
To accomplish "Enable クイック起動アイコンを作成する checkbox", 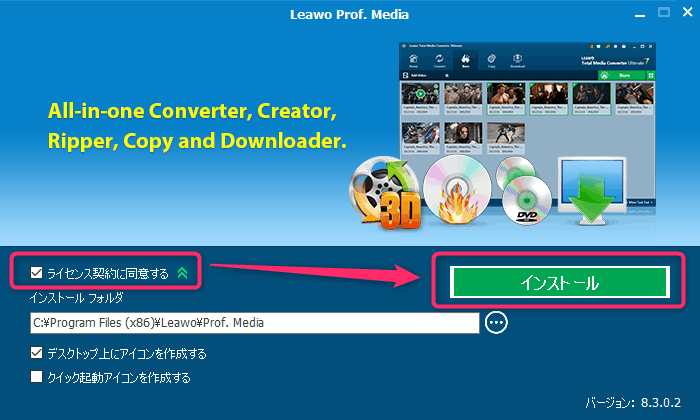I will 37,377.
